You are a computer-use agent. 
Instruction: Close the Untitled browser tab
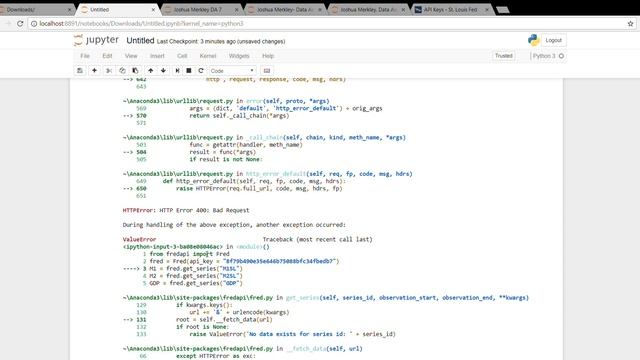[x=153, y=9]
